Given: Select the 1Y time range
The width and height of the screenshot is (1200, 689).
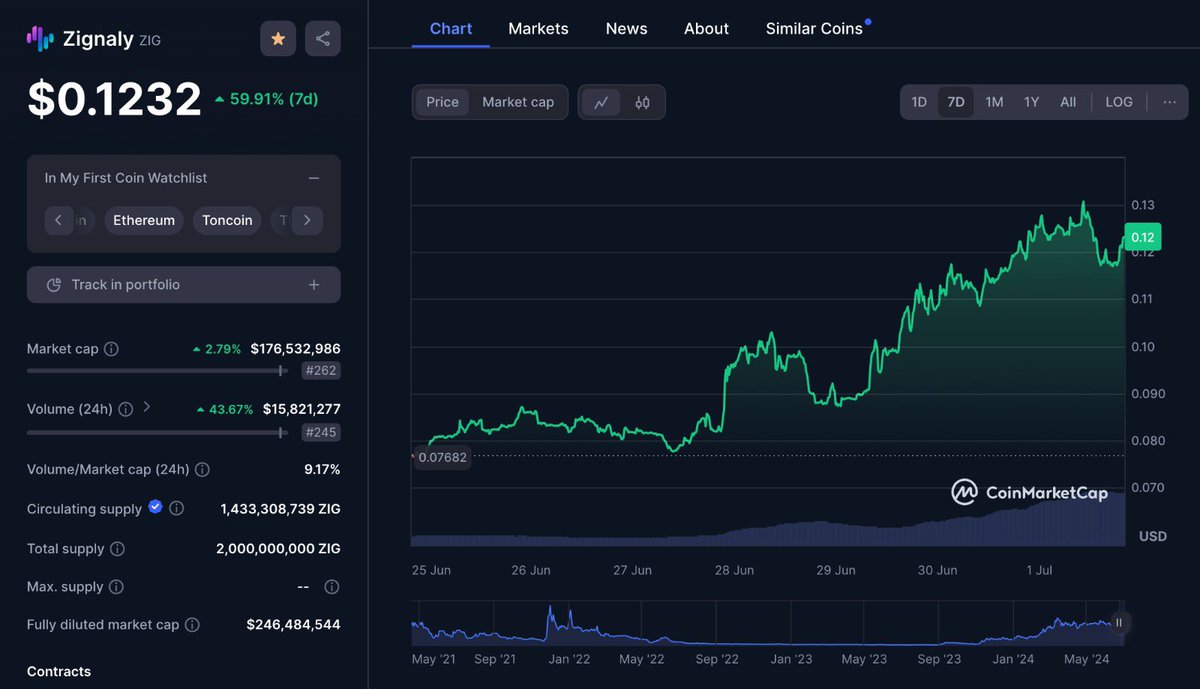Looking at the screenshot, I should (1031, 102).
